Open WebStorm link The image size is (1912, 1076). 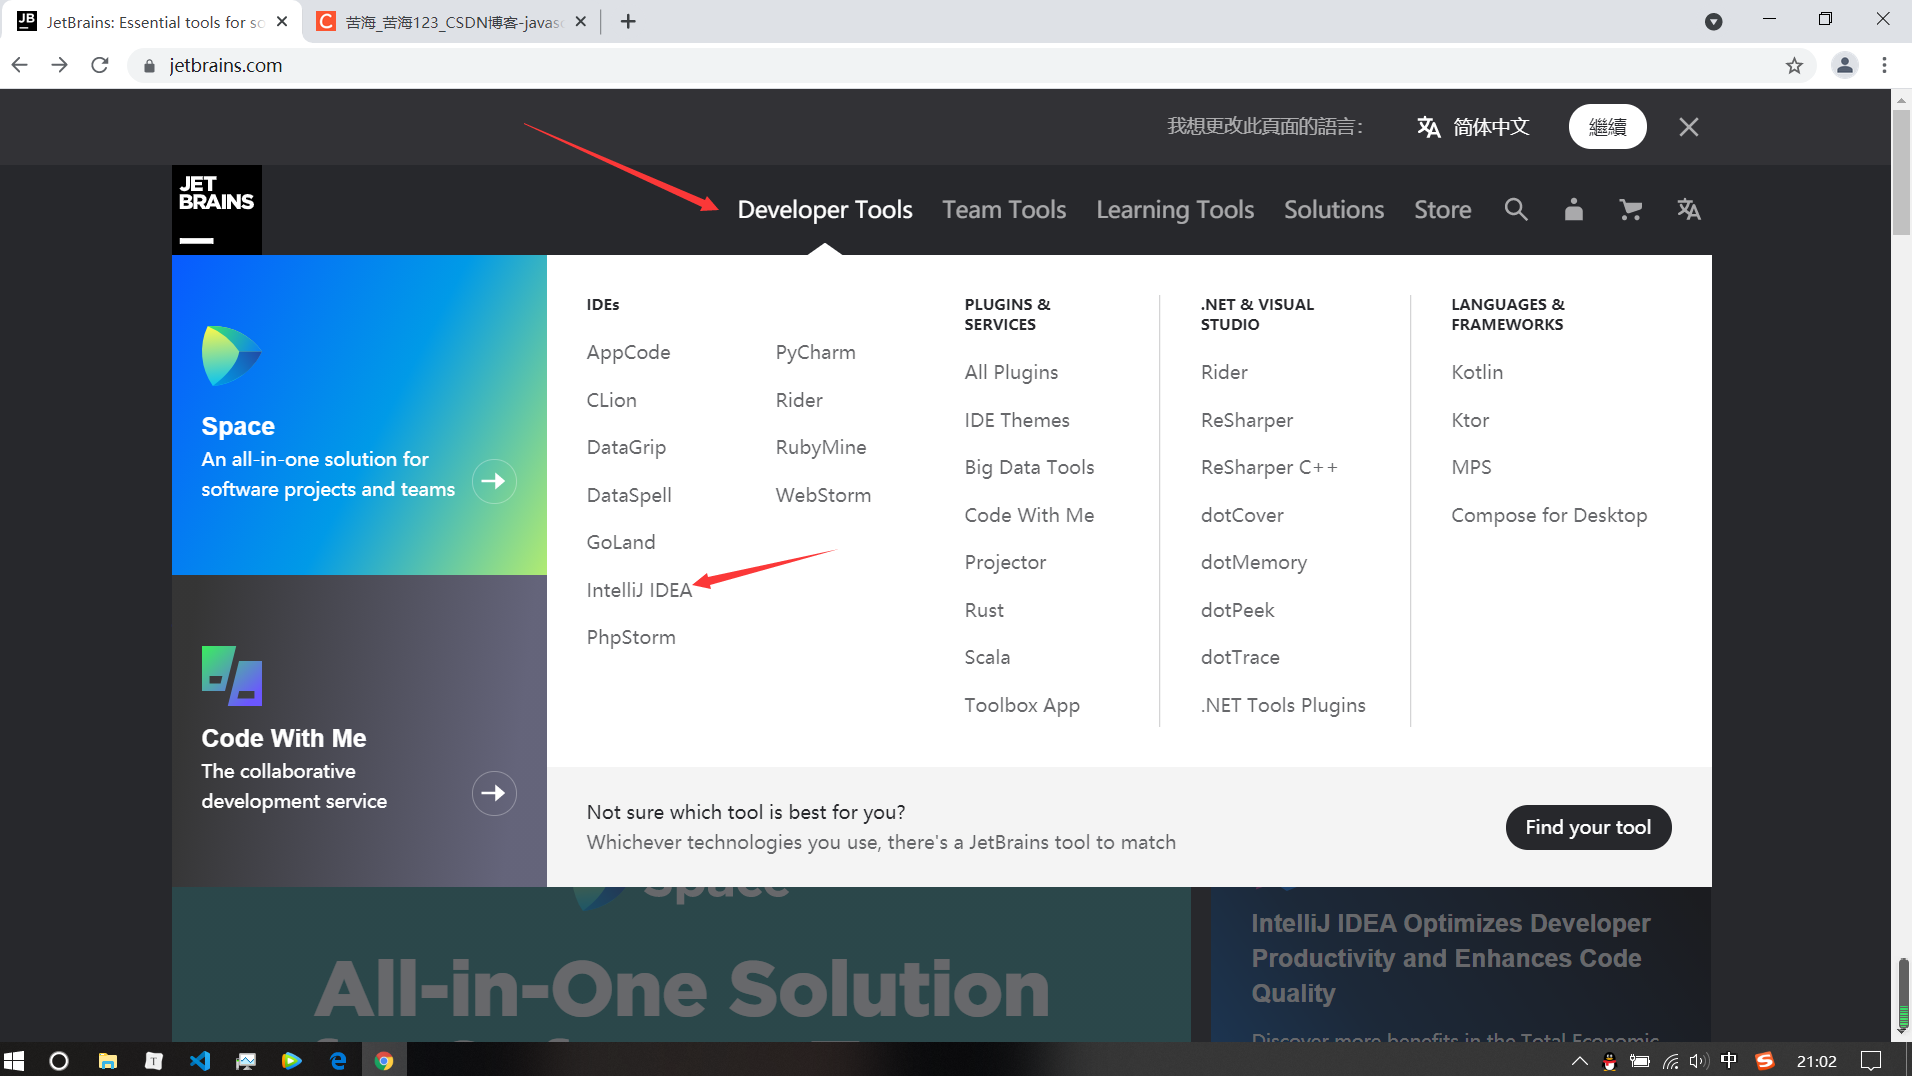click(x=823, y=495)
